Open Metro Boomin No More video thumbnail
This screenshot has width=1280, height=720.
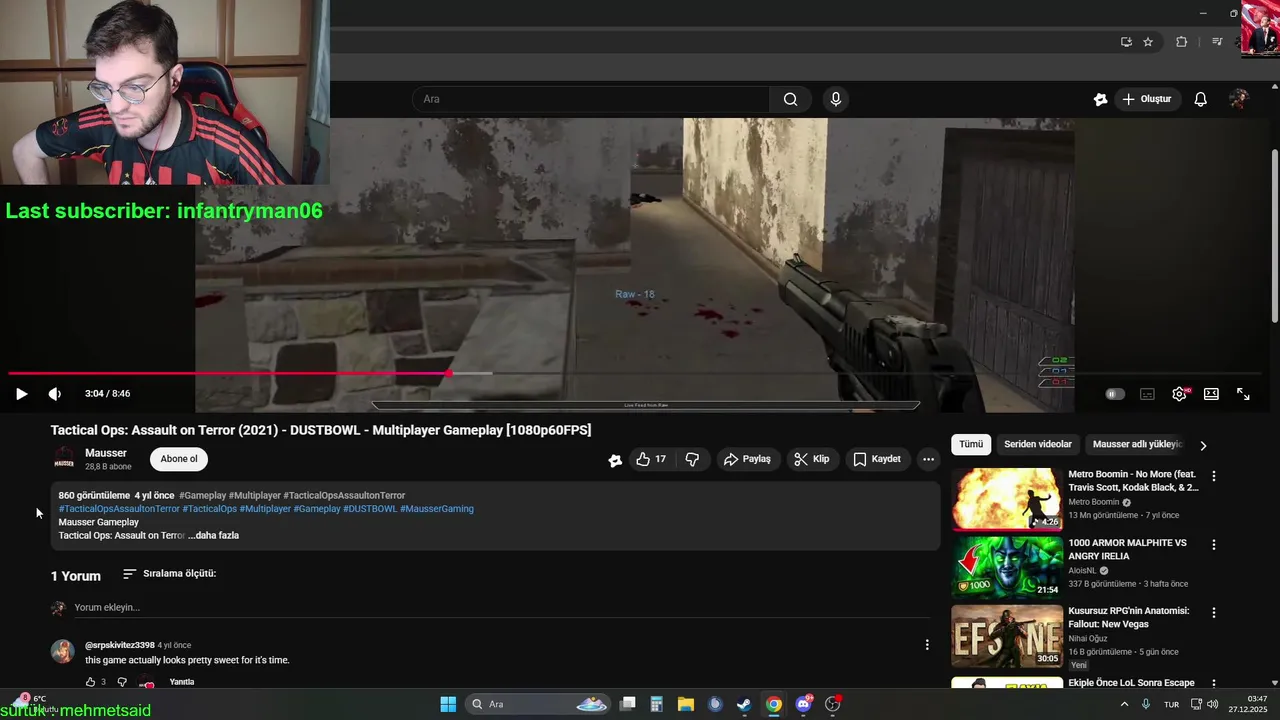coord(1007,499)
